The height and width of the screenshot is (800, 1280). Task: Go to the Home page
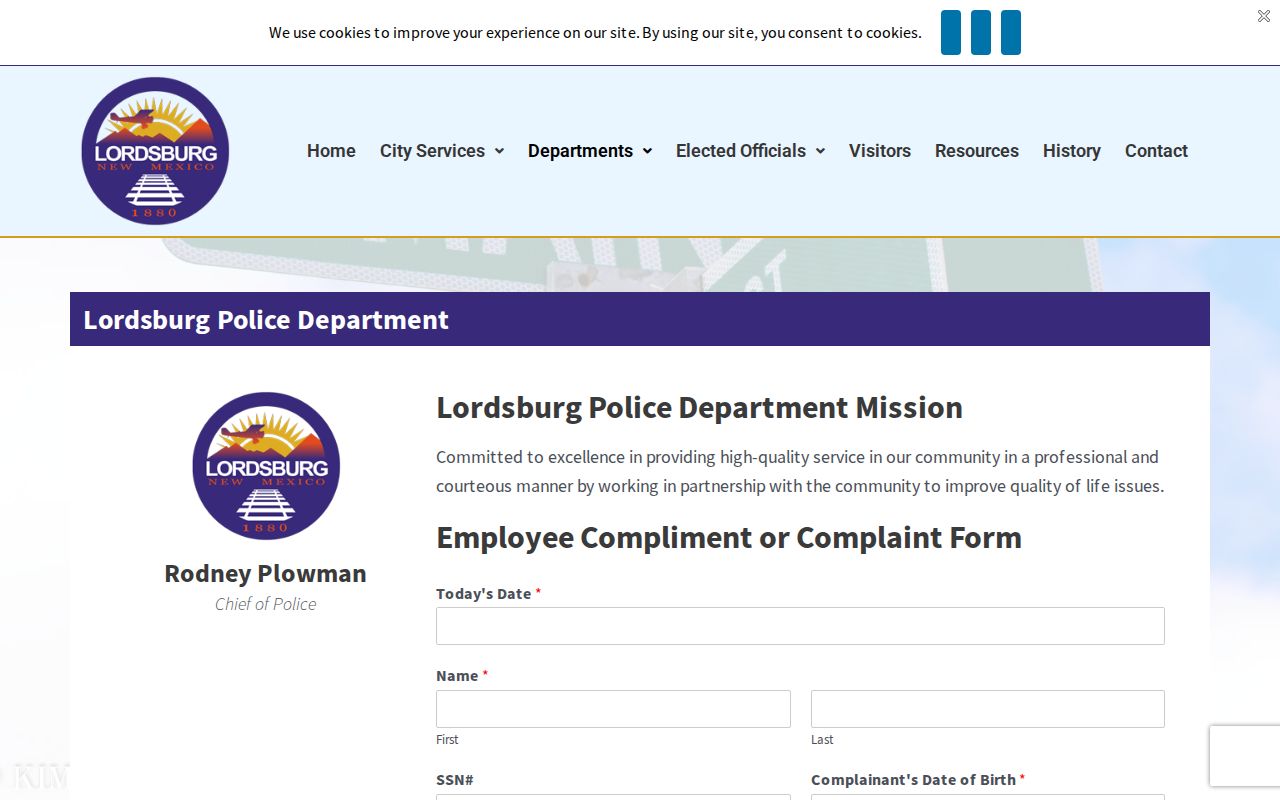[331, 151]
